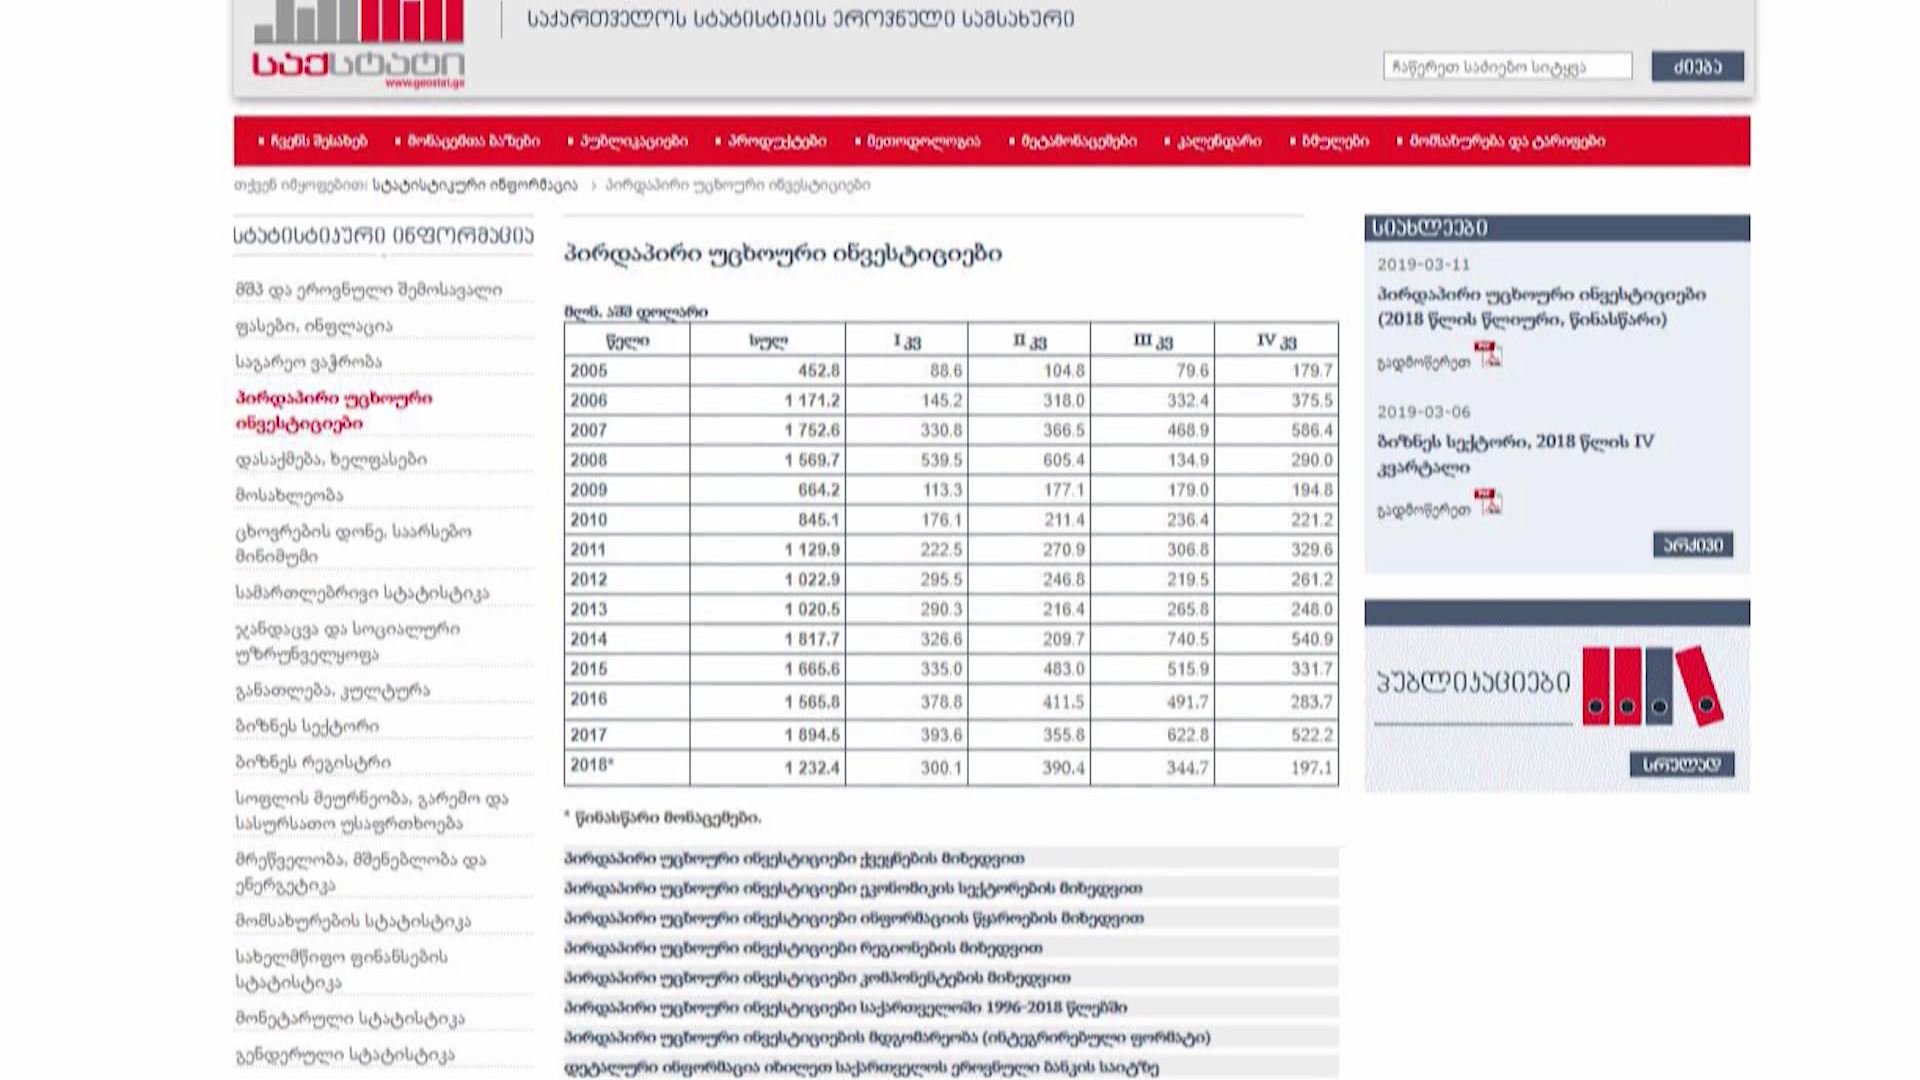Select მოსახლეობა in the left sidebar
The image size is (1920, 1080).
click(x=289, y=495)
